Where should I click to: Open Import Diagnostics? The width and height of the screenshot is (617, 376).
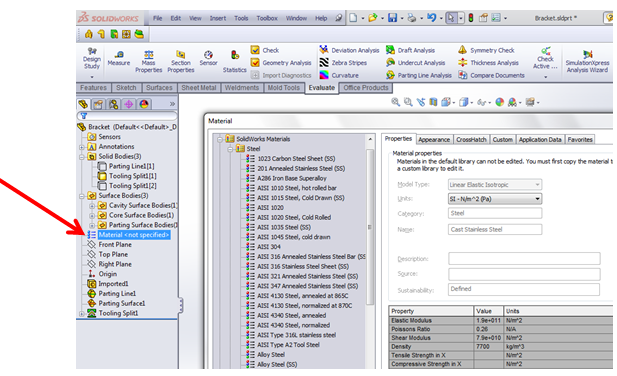(281, 75)
